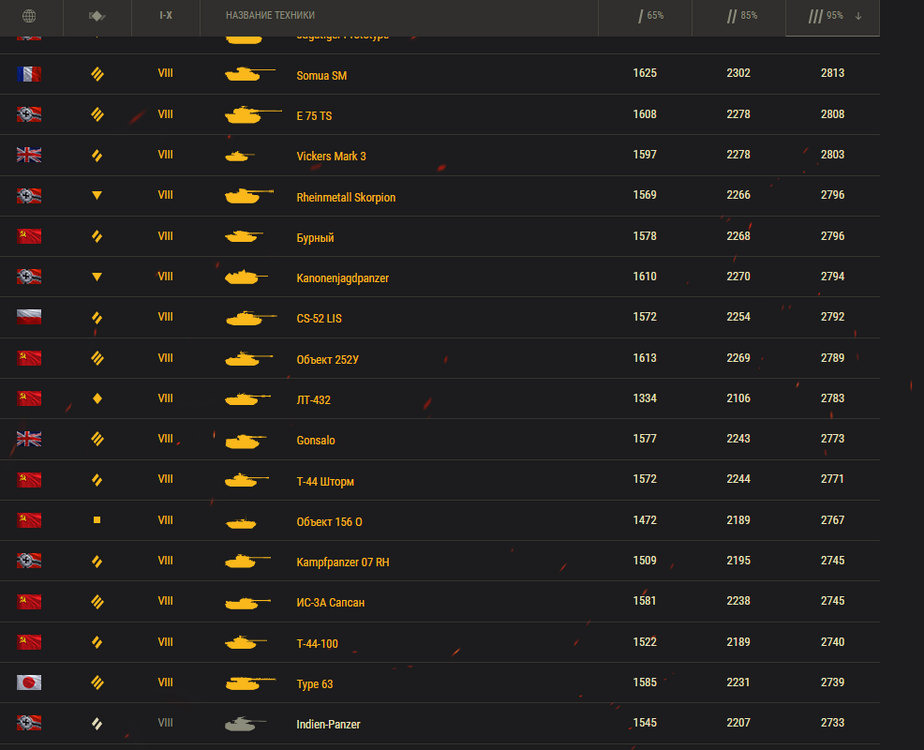Sort by 85% mark column header
Viewport: 924px width, 750px height.
click(742, 16)
